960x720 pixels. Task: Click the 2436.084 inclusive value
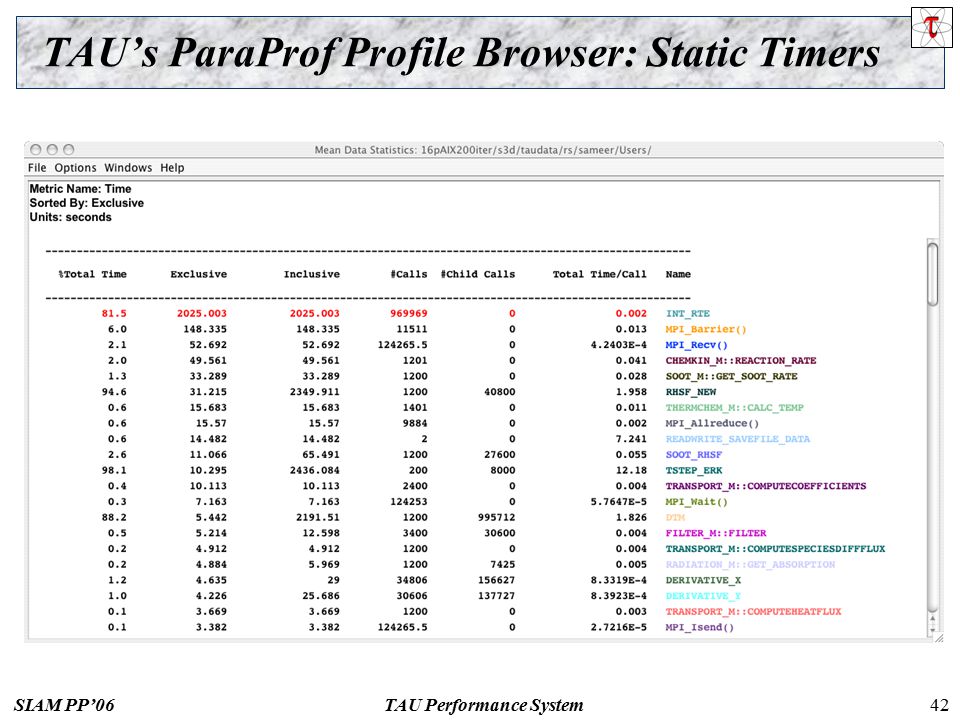point(315,471)
